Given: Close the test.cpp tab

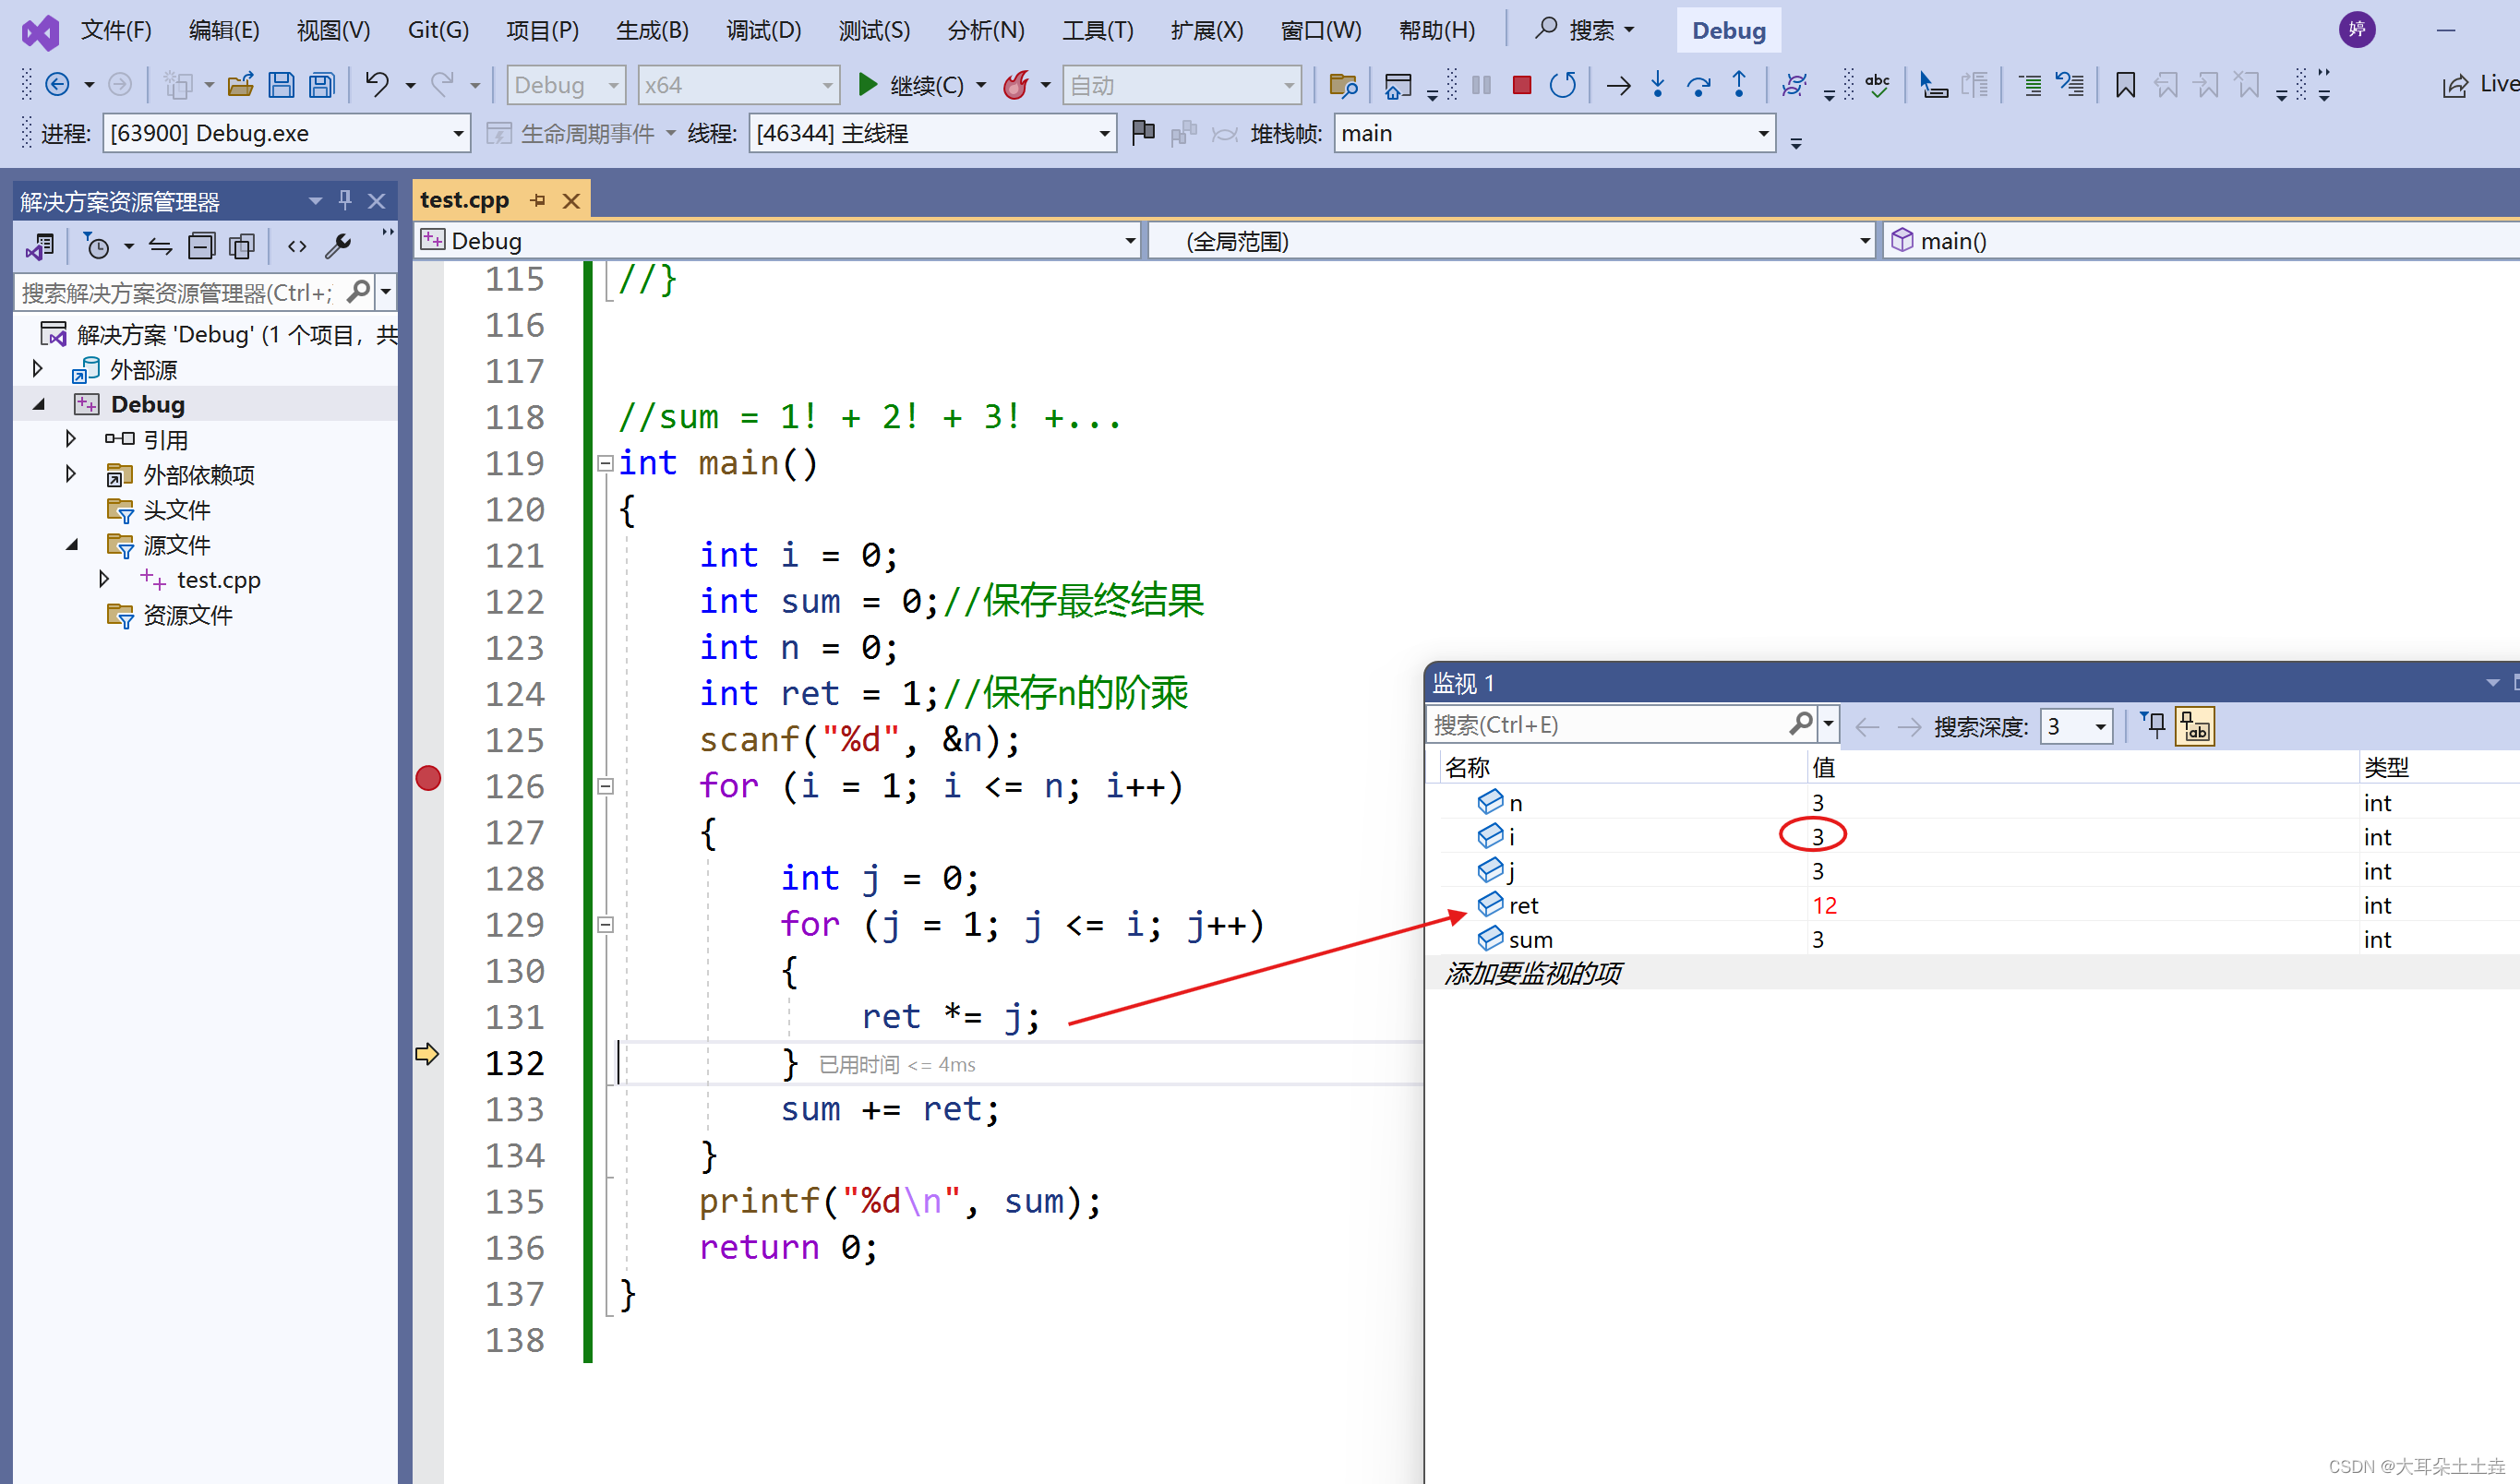Looking at the screenshot, I should pyautogui.click(x=571, y=201).
